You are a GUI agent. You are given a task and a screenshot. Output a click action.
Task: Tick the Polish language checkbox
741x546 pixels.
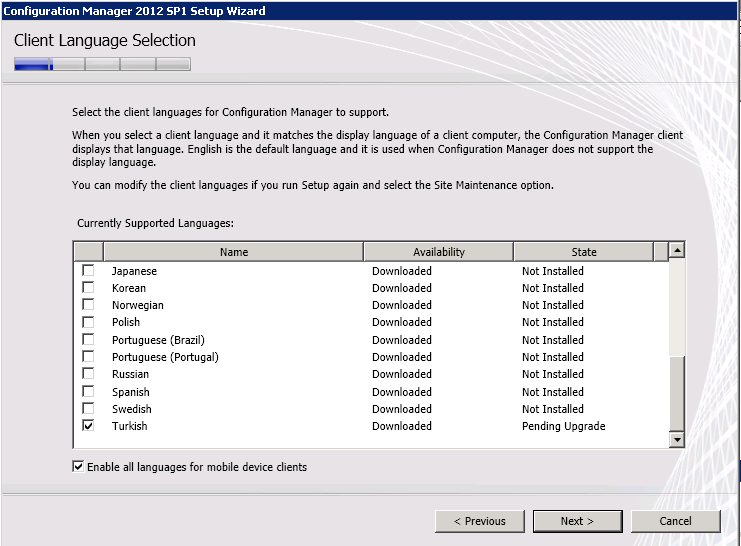click(89, 322)
